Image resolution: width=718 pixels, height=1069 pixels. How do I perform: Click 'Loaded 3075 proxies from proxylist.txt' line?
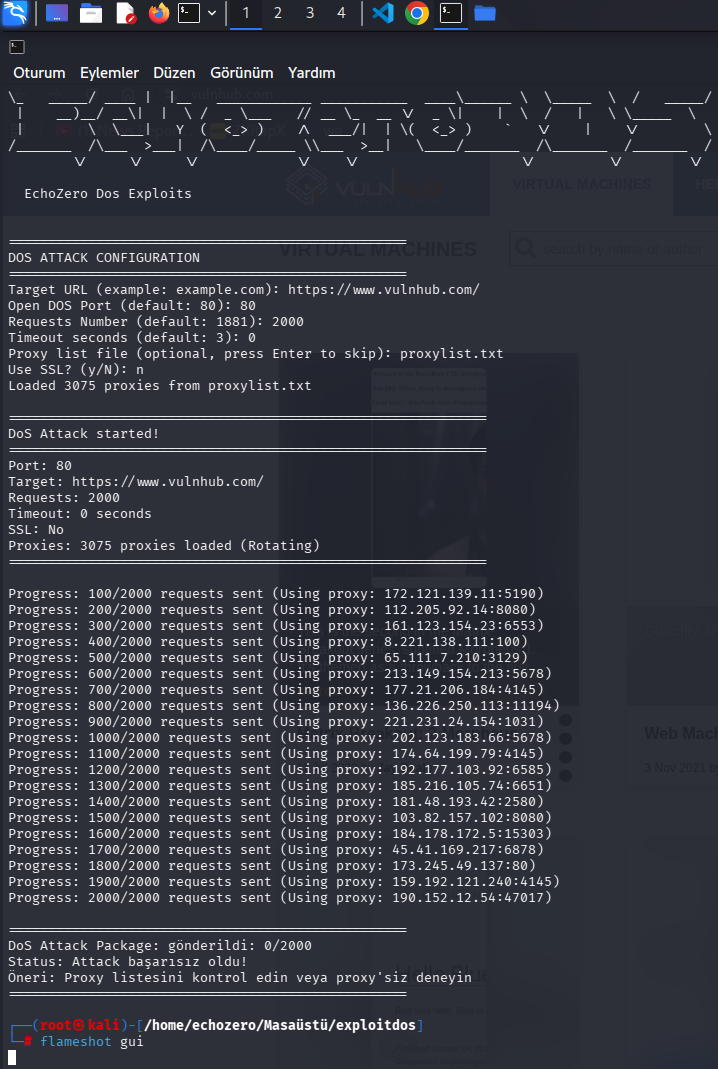pos(160,386)
